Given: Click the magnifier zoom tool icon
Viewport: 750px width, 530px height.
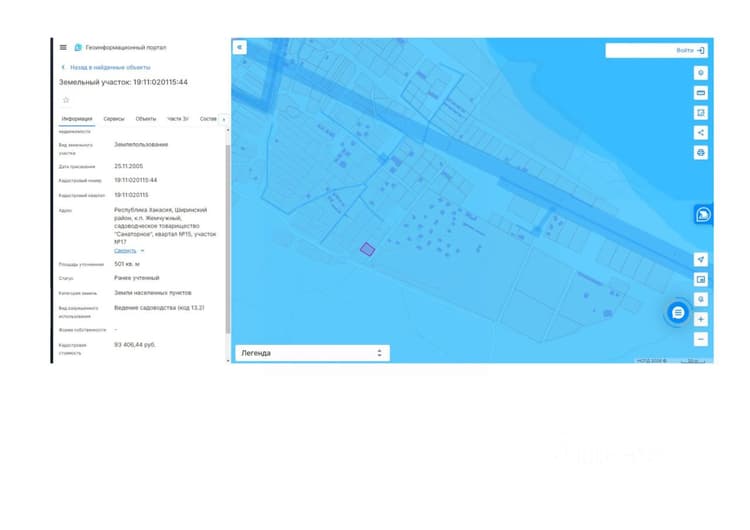Looking at the screenshot, I should click(x=701, y=299).
